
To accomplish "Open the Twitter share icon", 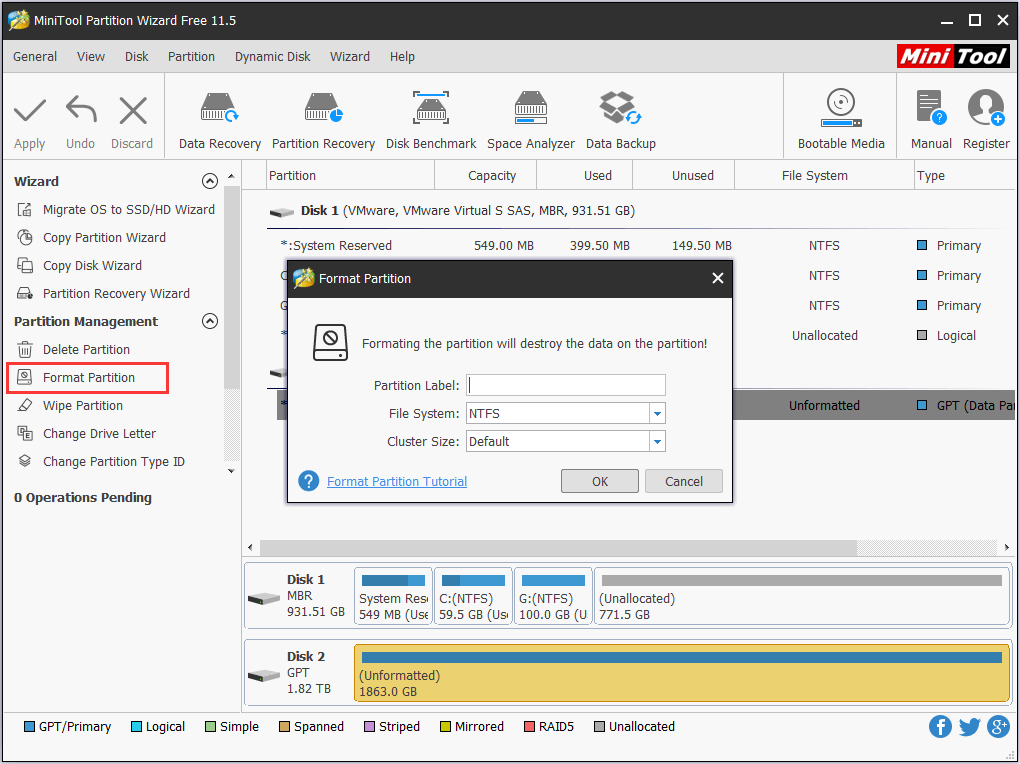I will click(969, 726).
